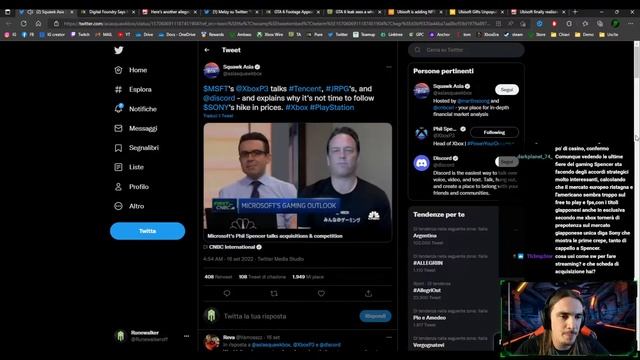This screenshot has width=640, height=360.
Task: Click the share icon under tweet
Action: coord(368,293)
